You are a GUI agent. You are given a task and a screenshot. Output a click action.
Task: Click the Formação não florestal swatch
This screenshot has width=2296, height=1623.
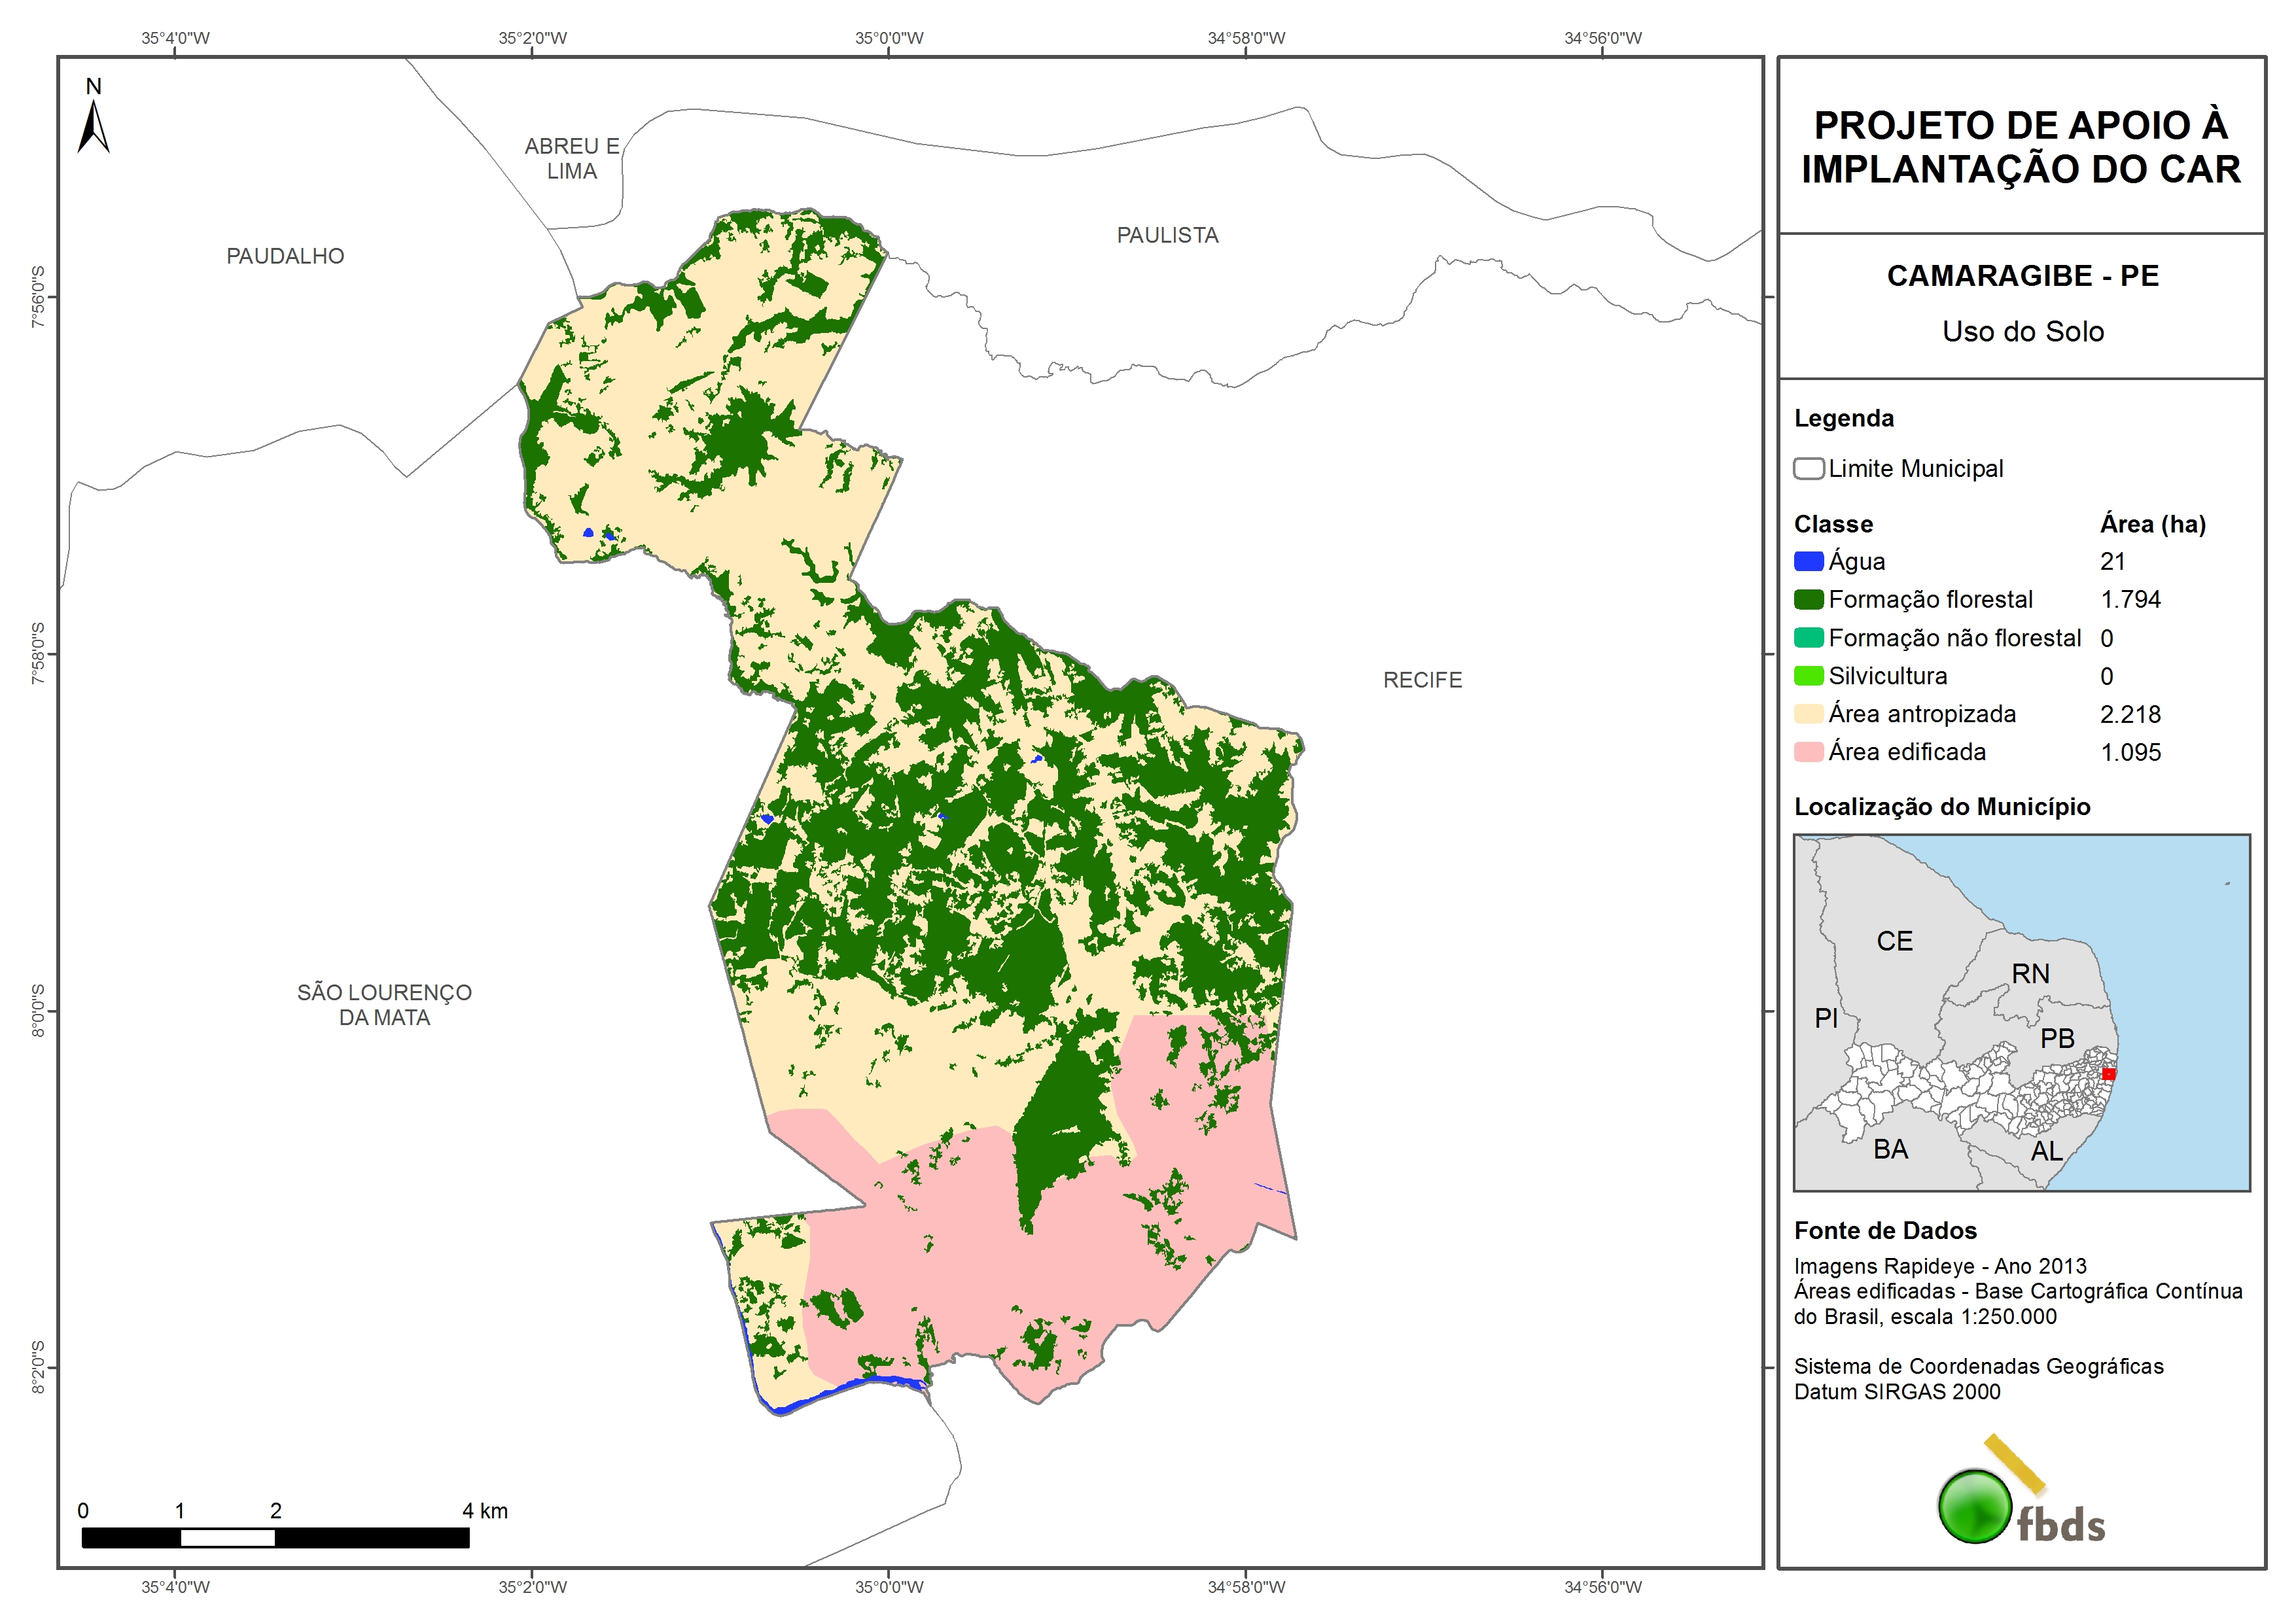click(x=1808, y=638)
